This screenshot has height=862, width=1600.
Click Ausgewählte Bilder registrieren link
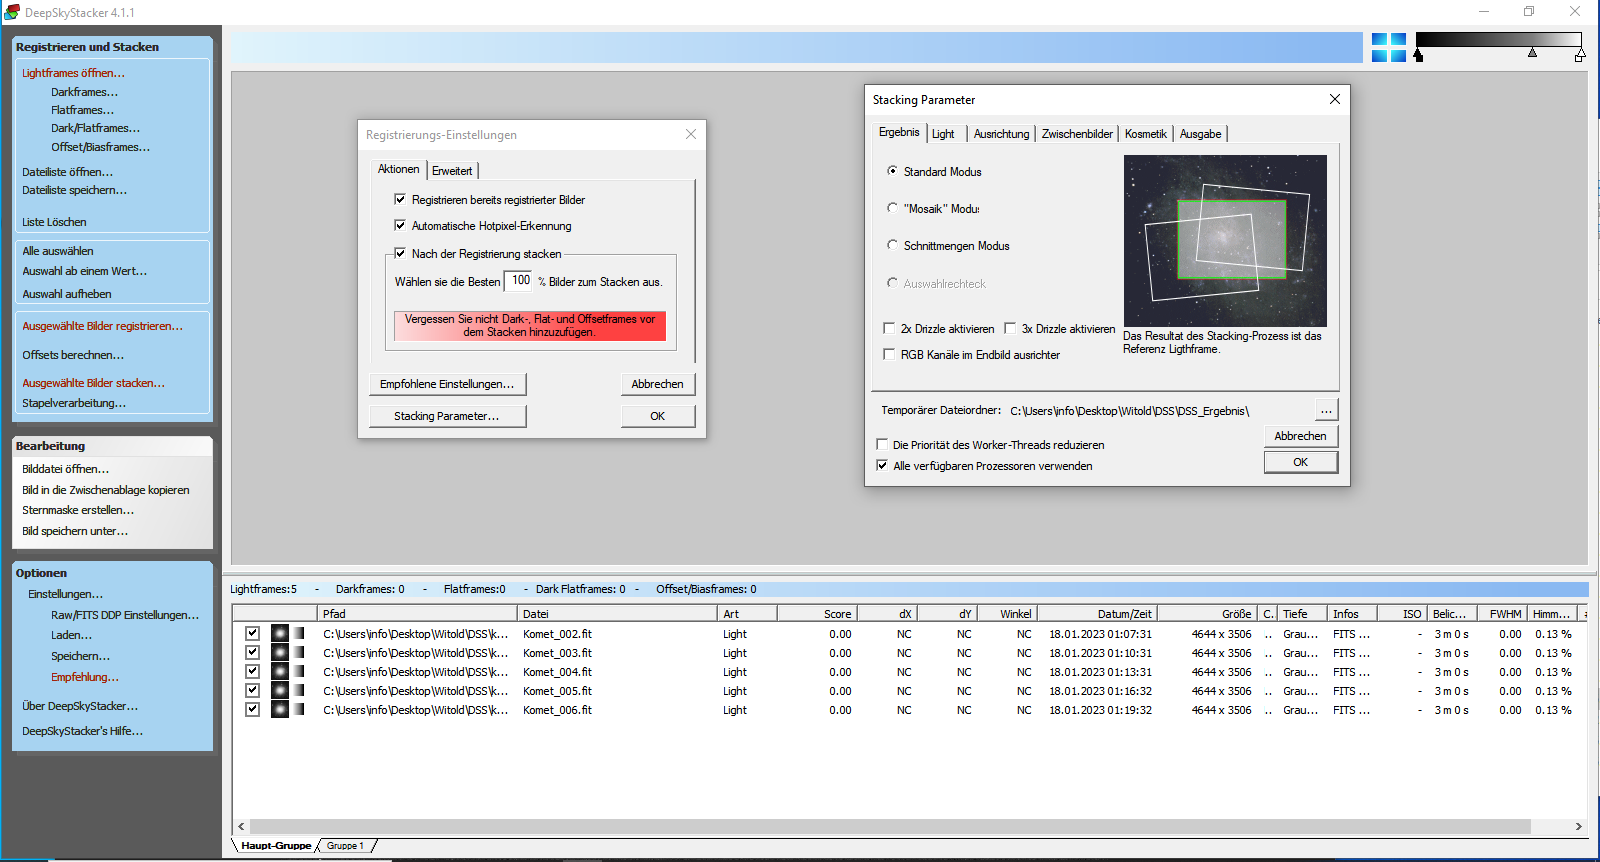102,326
